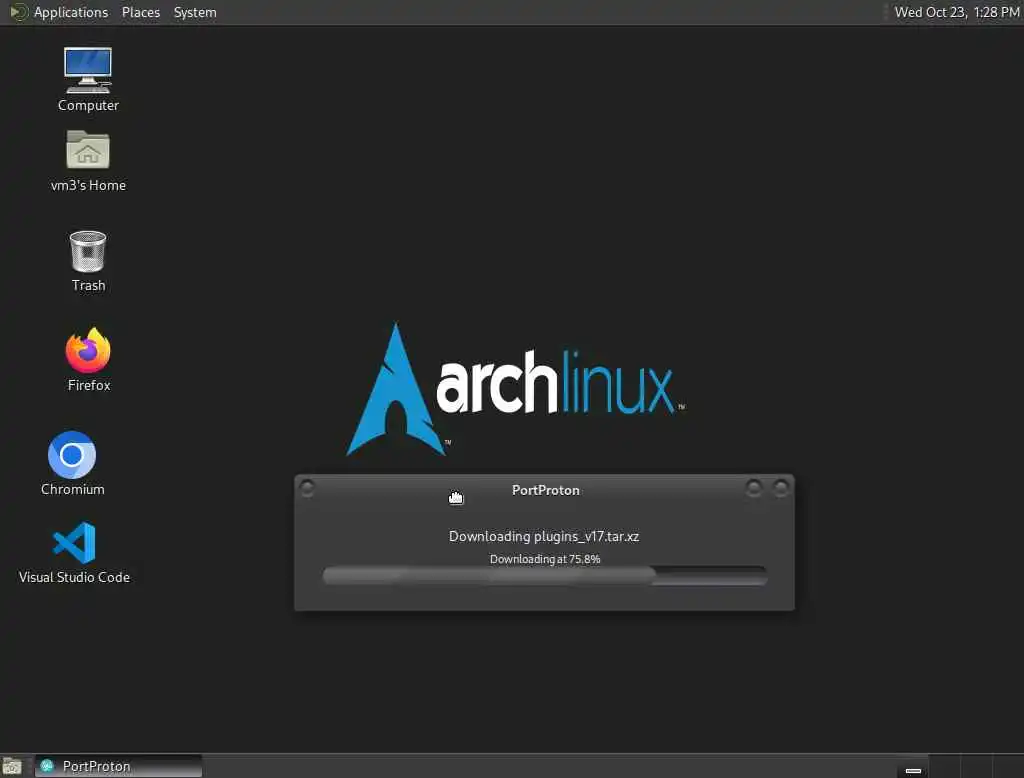1024x778 pixels.
Task: Open the Applications menu
Action: [71, 12]
